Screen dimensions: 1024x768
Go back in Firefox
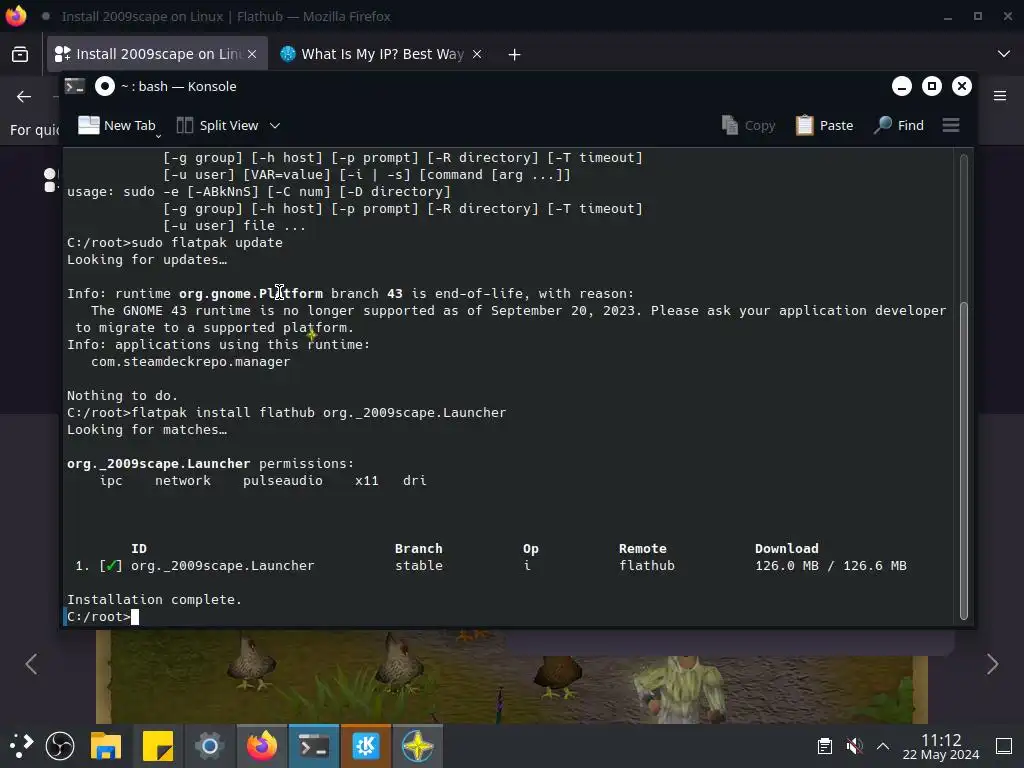click(24, 97)
